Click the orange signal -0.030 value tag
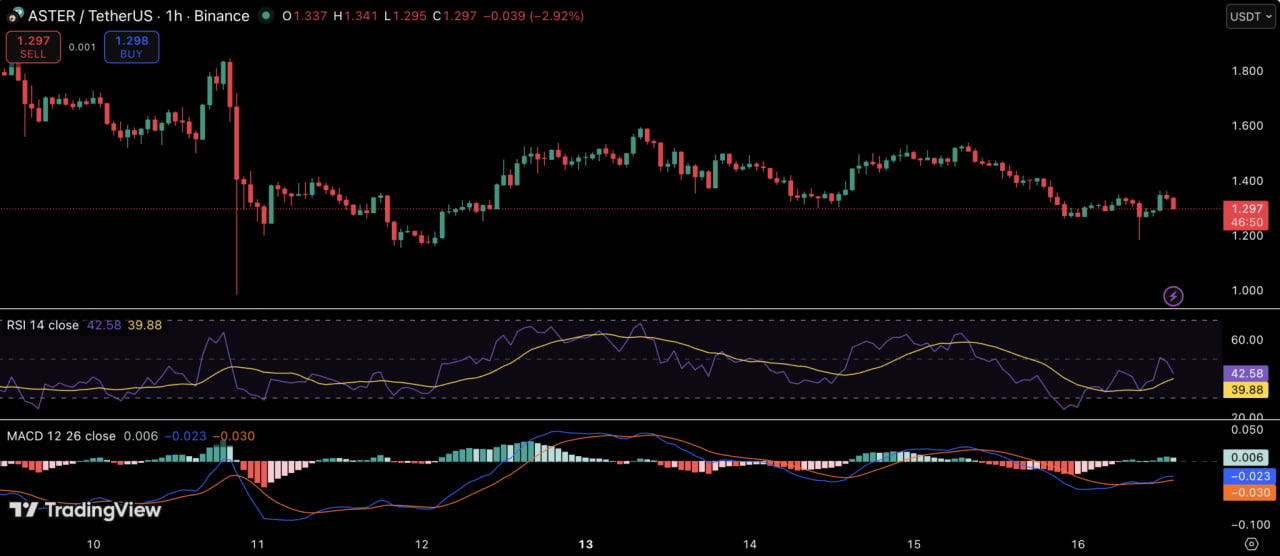This screenshot has height=556, width=1280. pos(1245,492)
